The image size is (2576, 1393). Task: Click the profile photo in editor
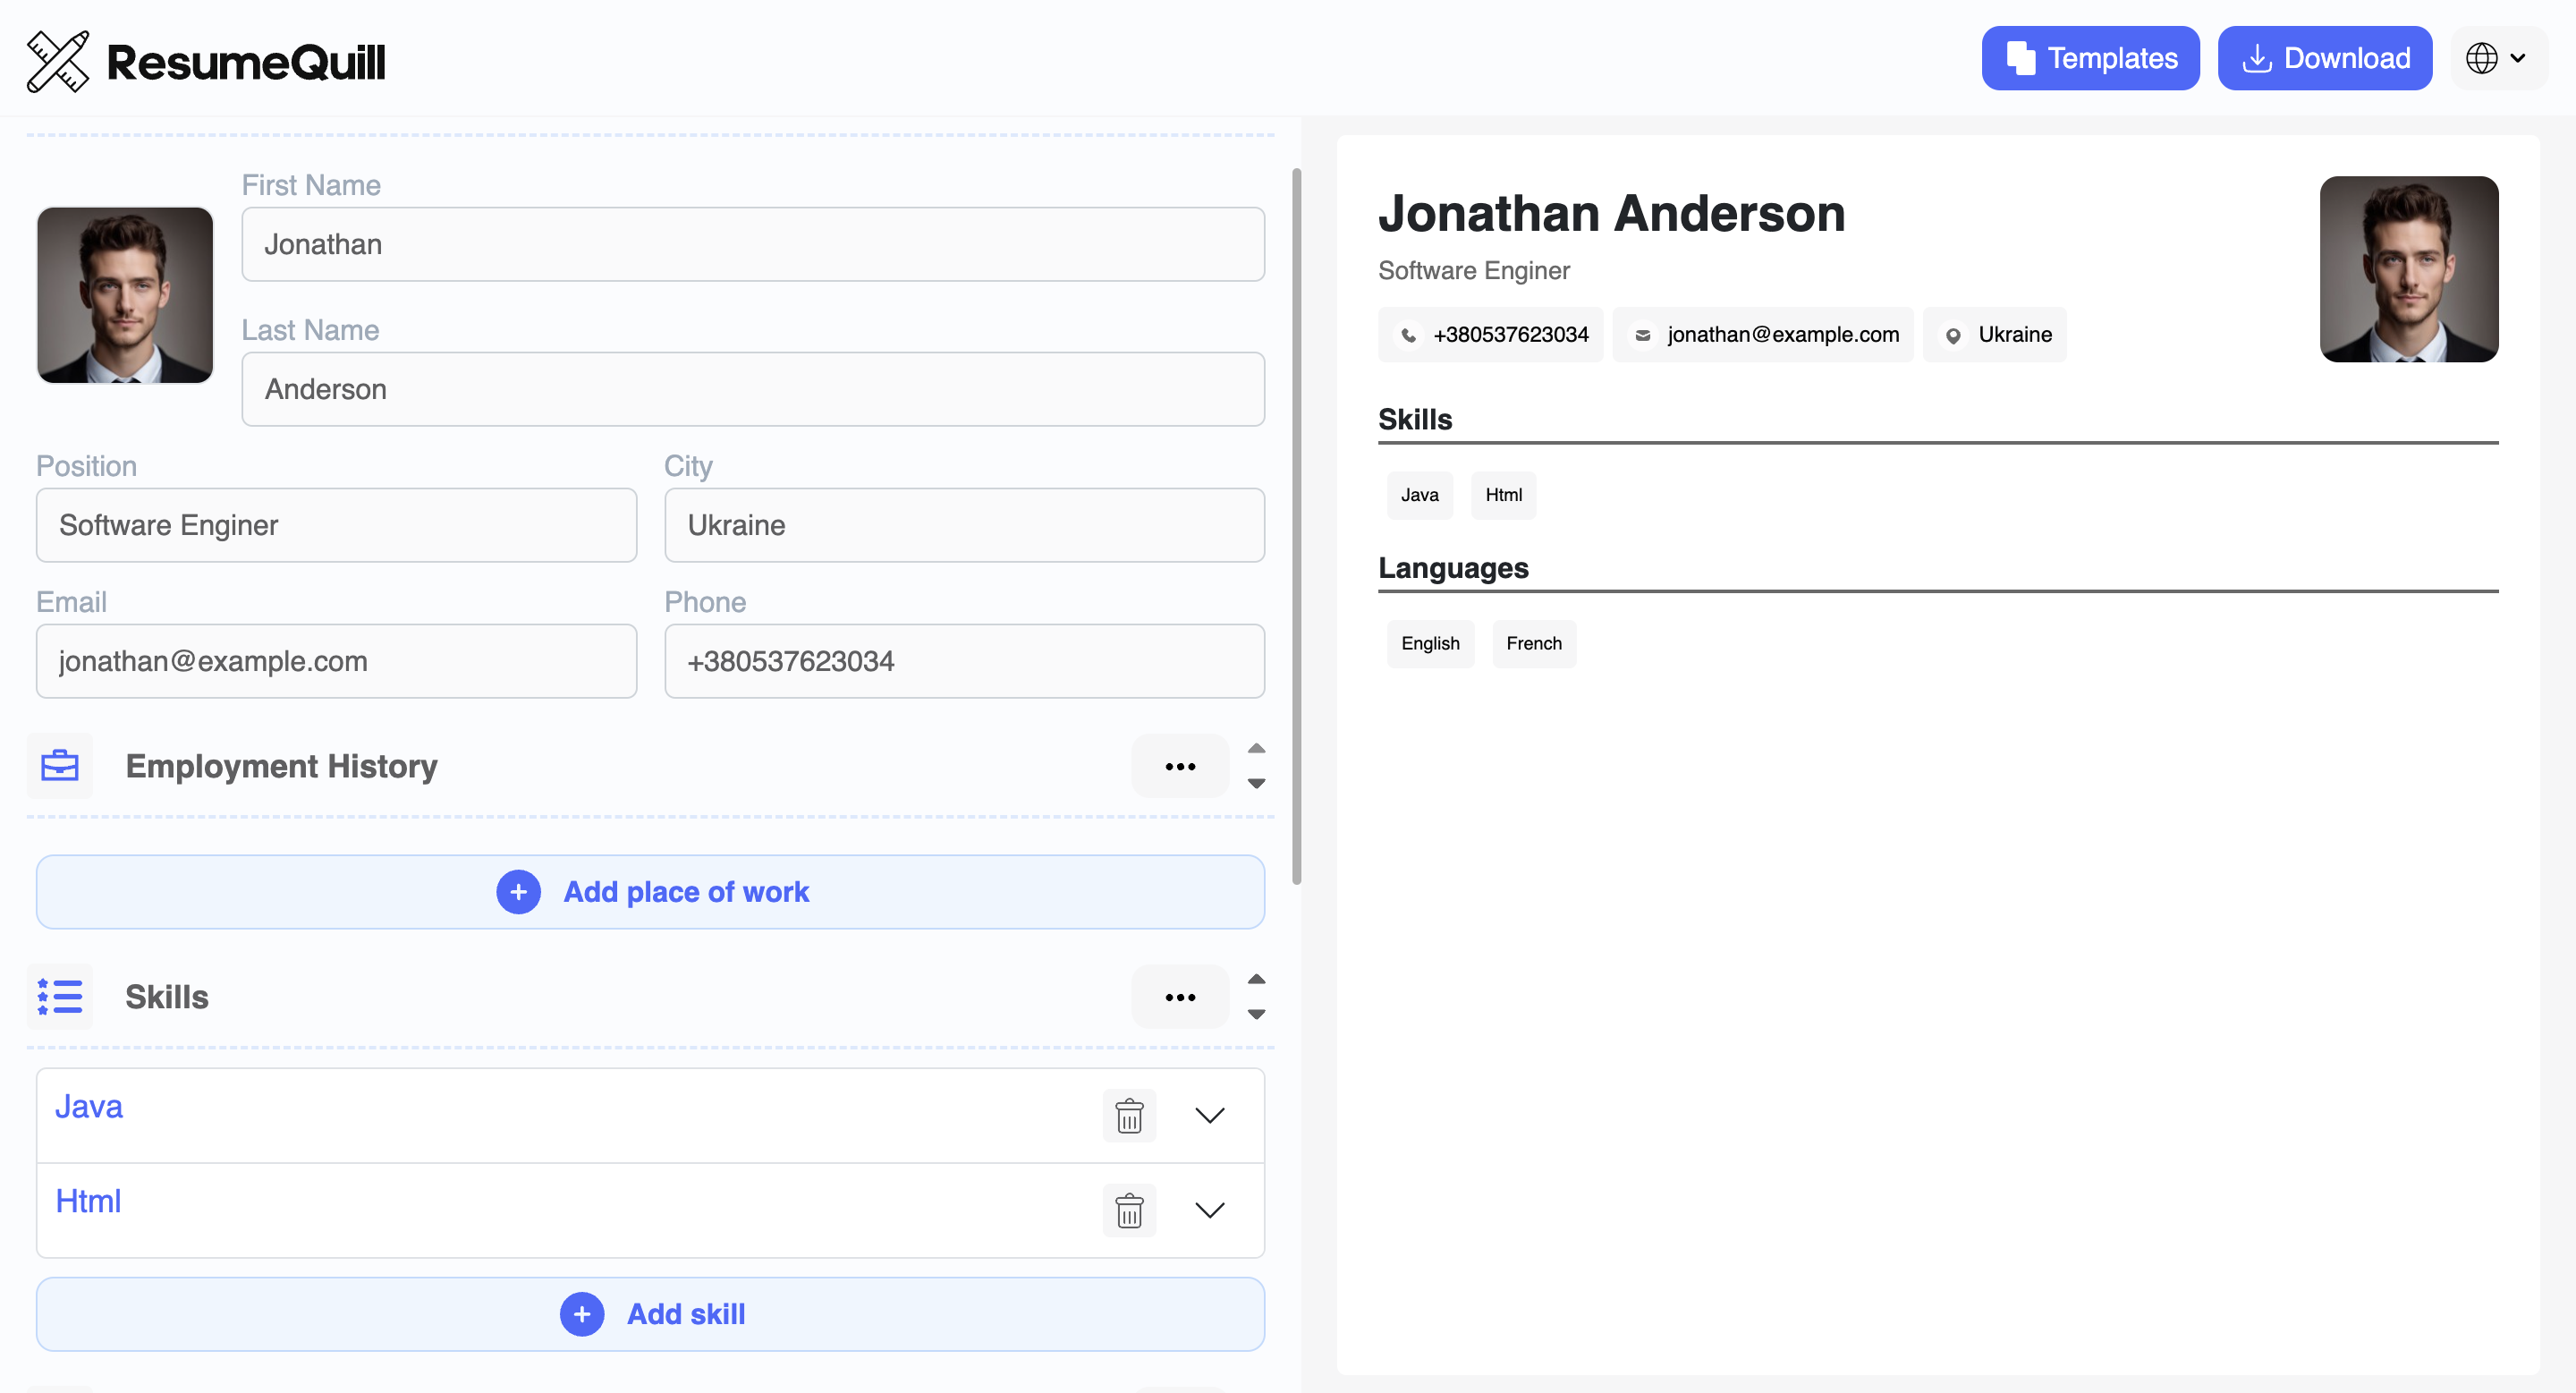coord(125,295)
